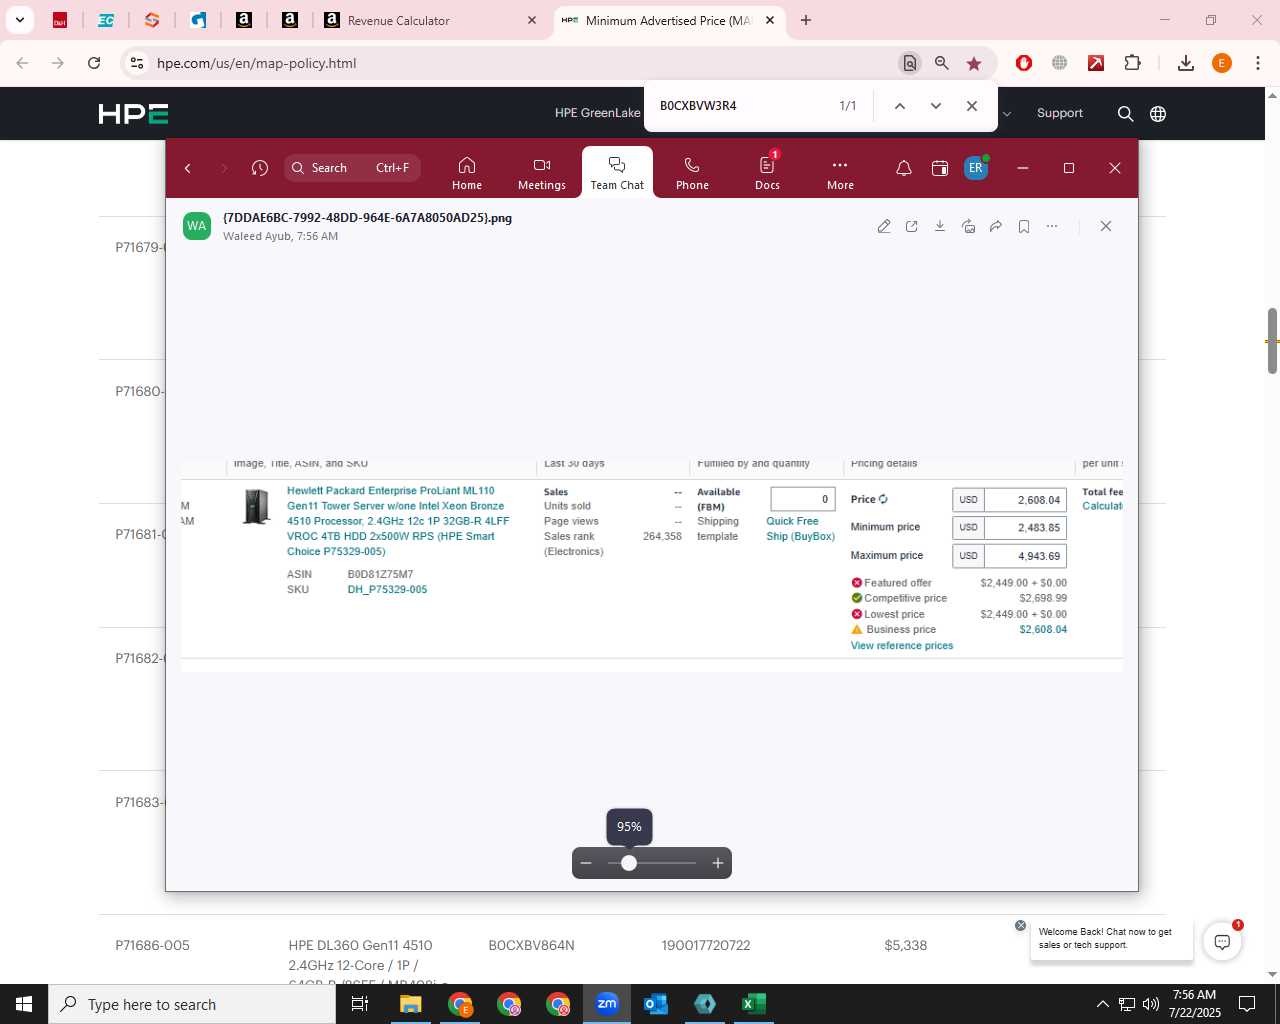The image size is (1280, 1024).
Task: Click the copy image icon in viewer toolbar
Action: coord(968,226)
